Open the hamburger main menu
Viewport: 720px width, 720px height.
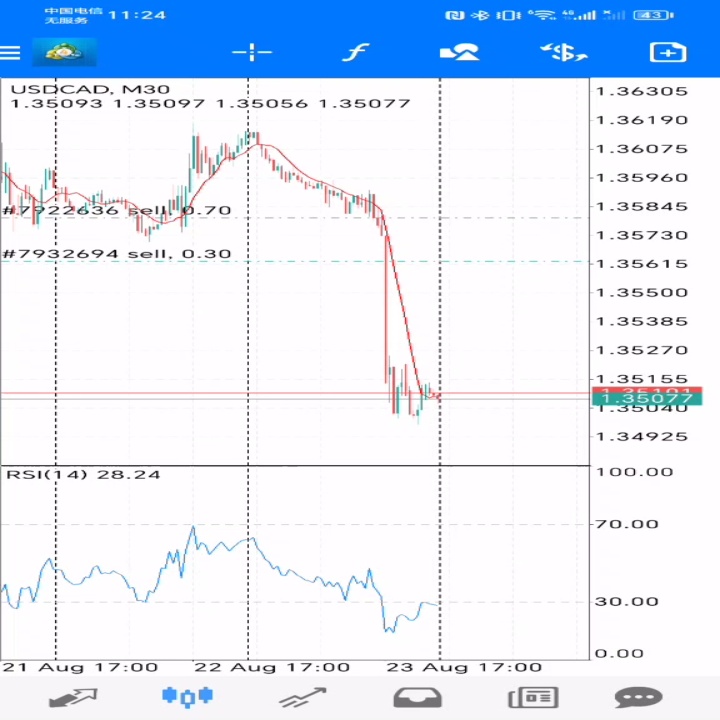point(11,52)
